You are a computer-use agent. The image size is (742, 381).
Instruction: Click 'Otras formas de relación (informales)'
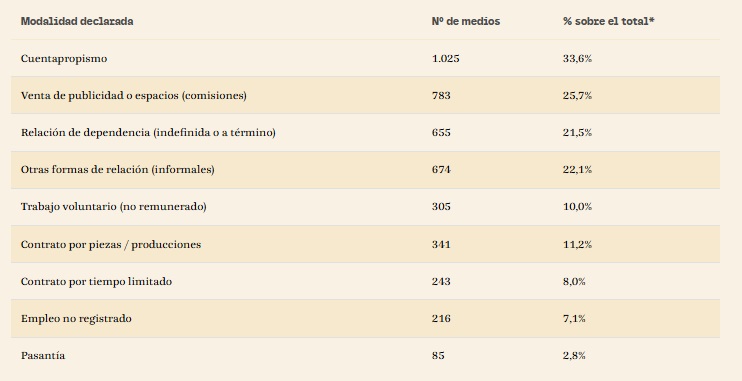pos(117,169)
